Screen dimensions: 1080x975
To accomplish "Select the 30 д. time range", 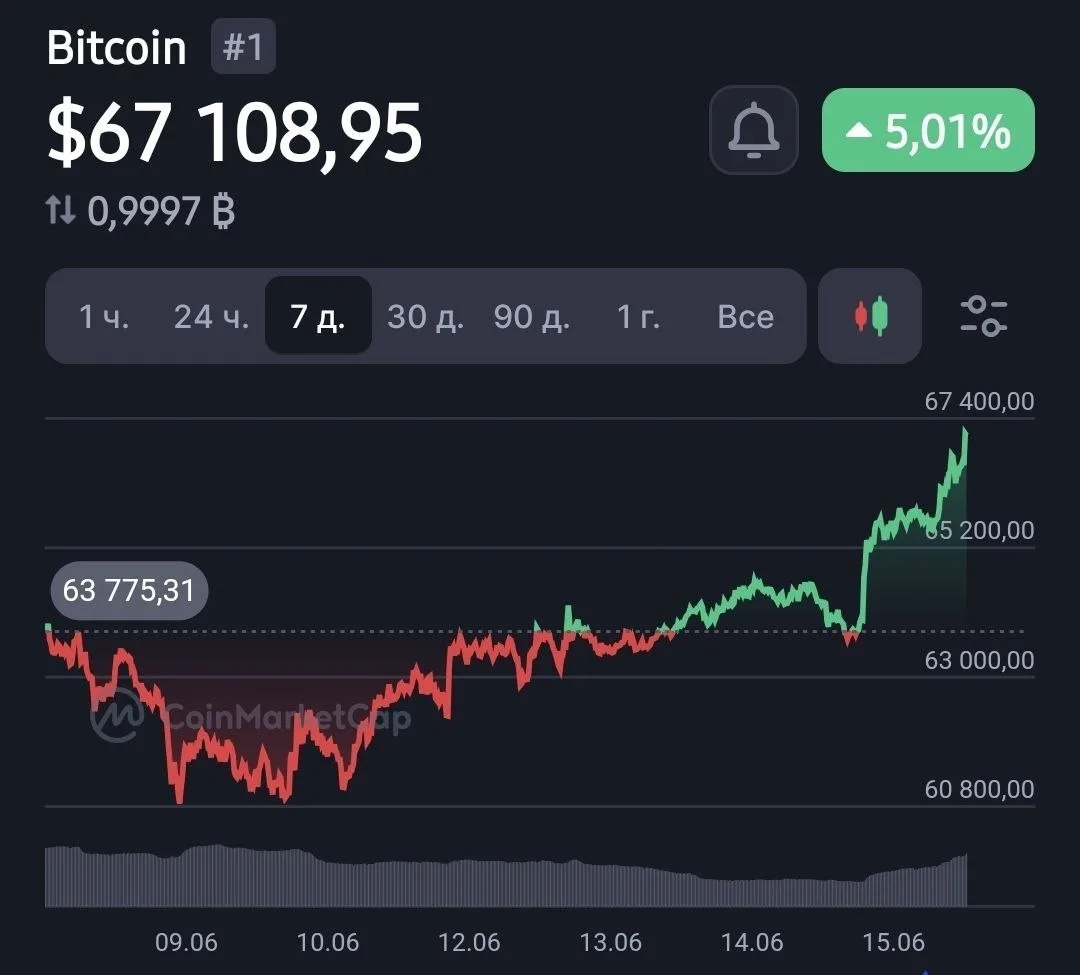I will coord(425,317).
